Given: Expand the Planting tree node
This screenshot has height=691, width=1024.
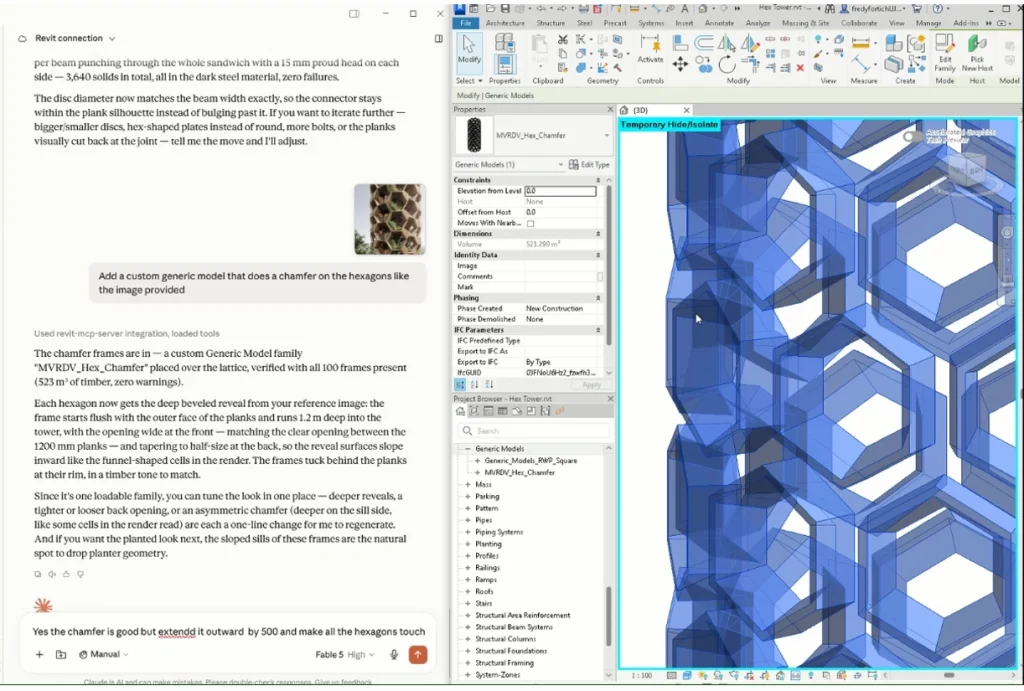Looking at the screenshot, I should [x=468, y=544].
